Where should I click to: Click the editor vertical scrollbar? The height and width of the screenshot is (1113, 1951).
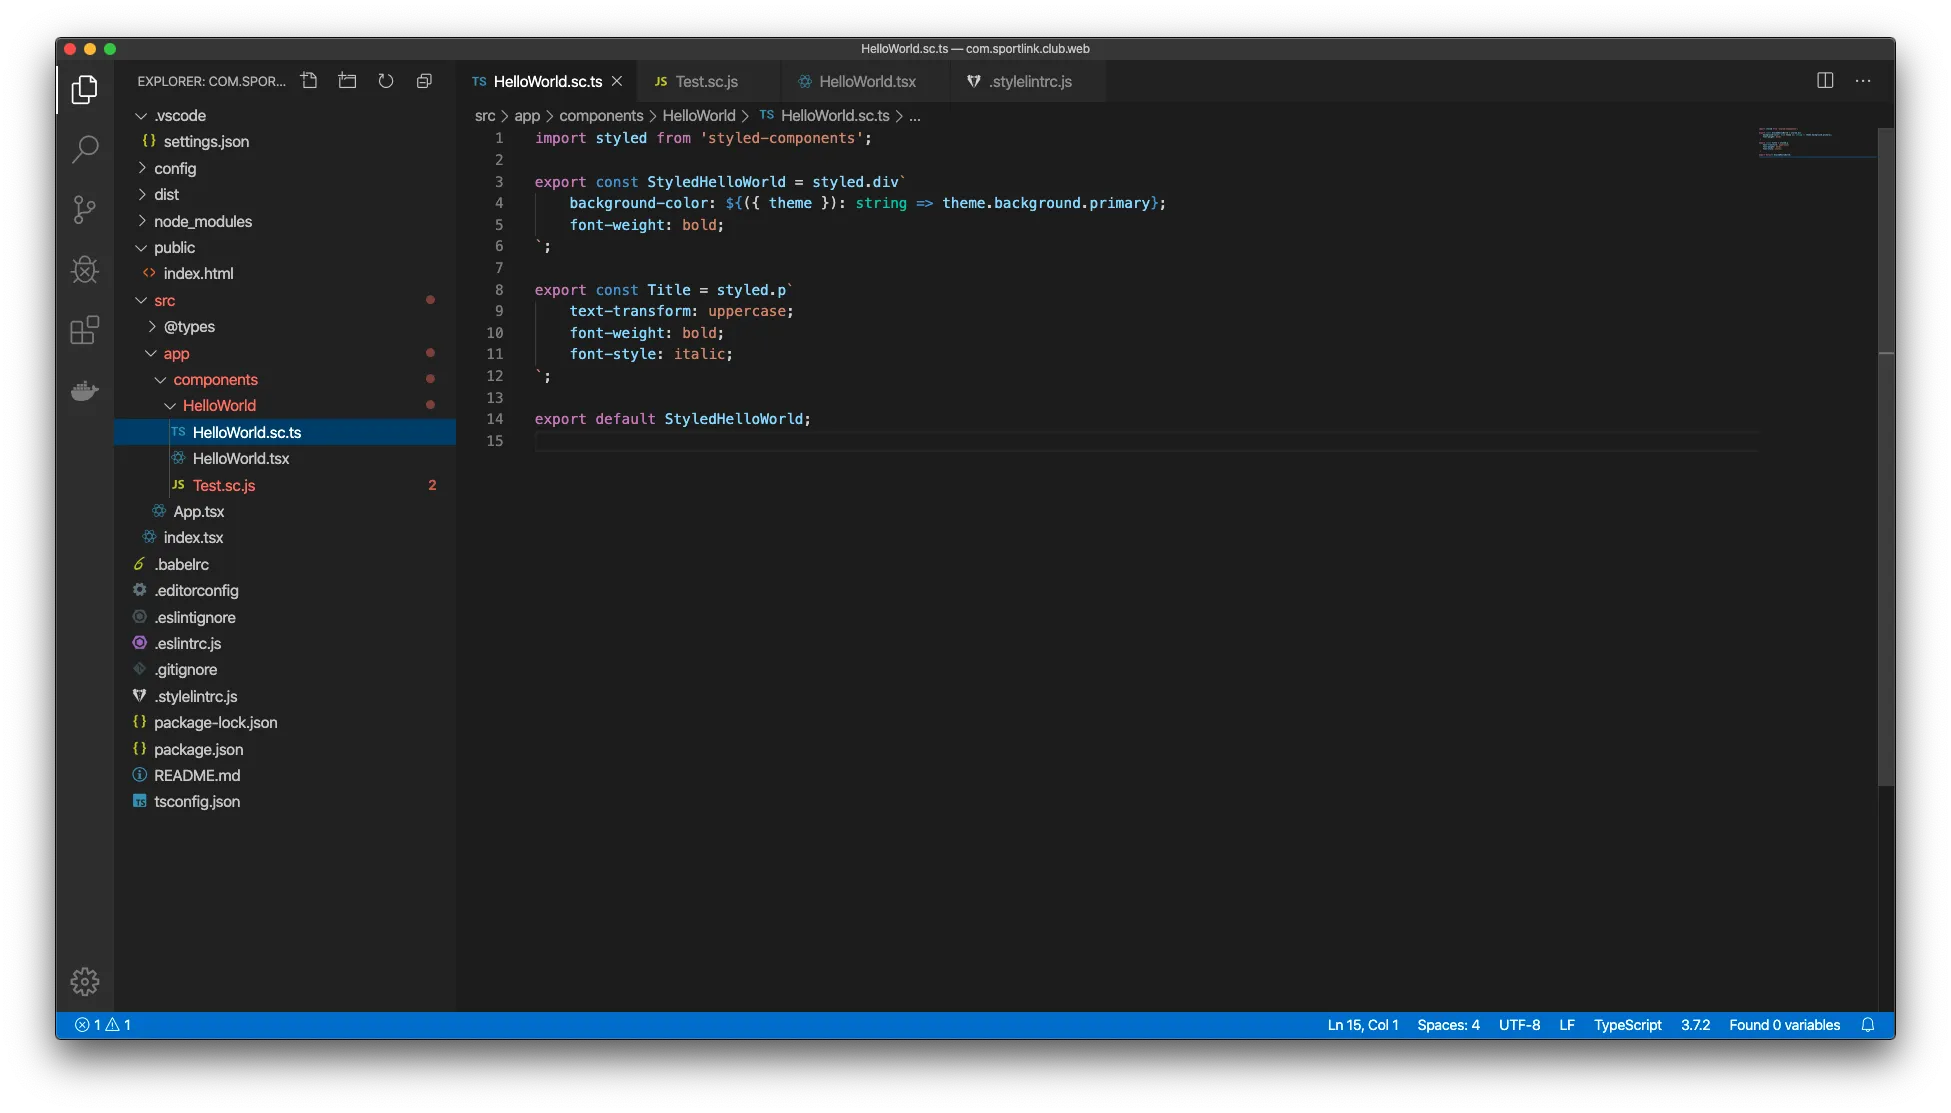coord(1885,450)
